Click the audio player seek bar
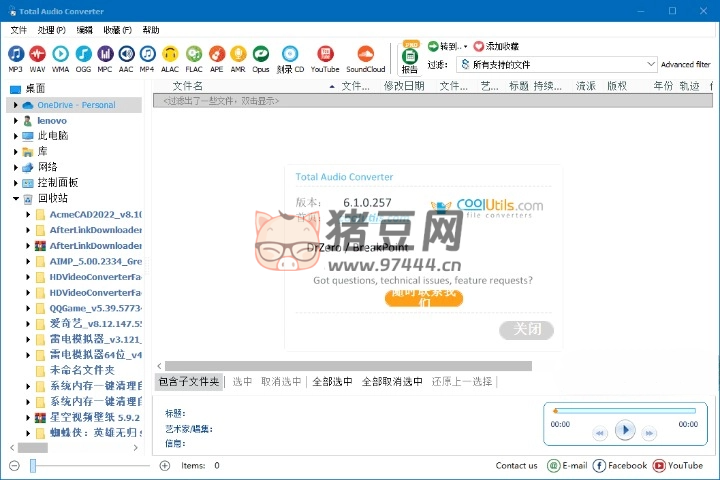The image size is (720, 480). pyautogui.click(x=624, y=410)
